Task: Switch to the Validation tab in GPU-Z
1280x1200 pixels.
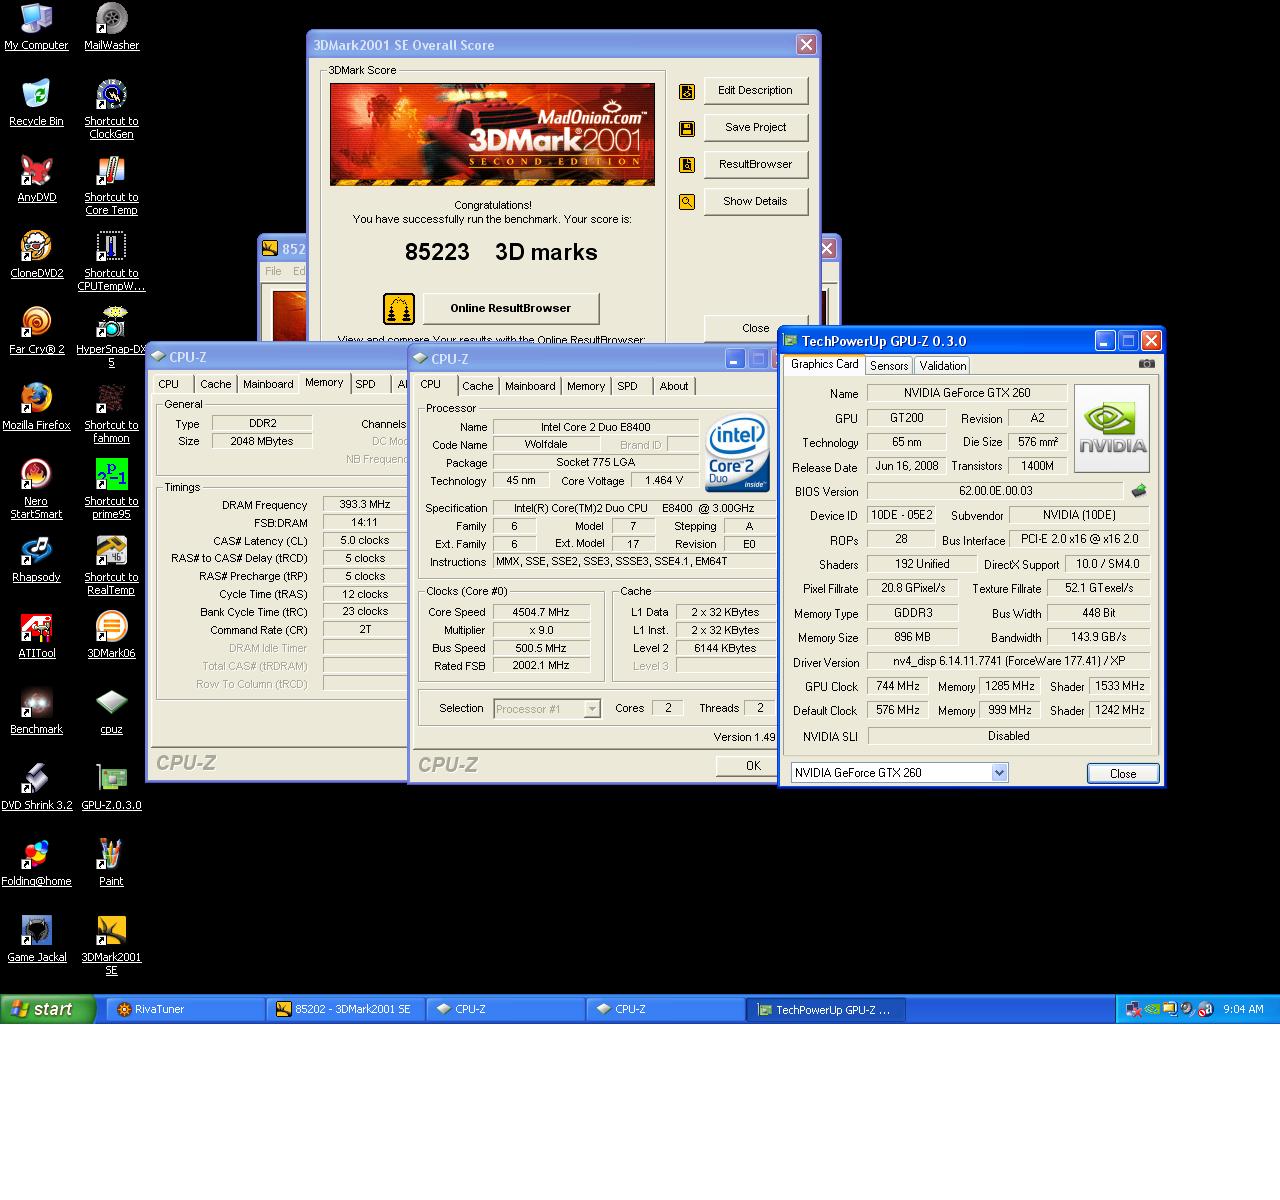Action: coord(942,366)
